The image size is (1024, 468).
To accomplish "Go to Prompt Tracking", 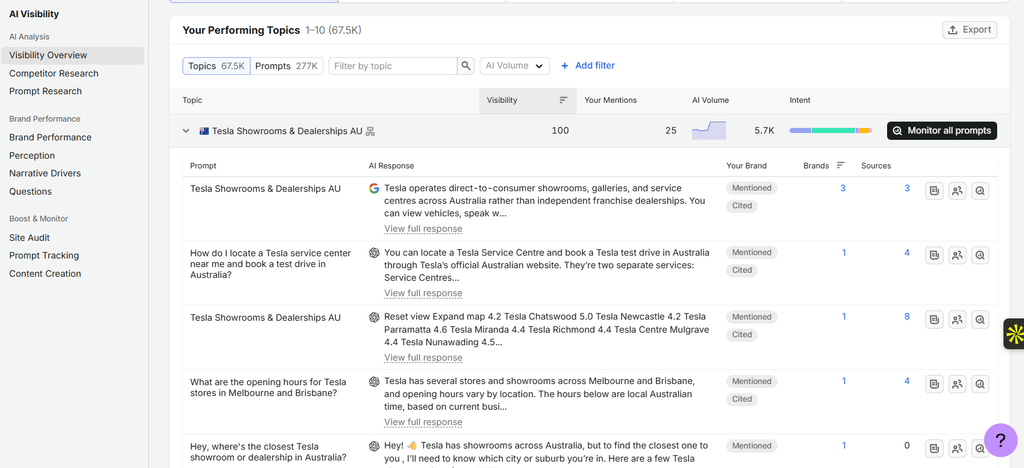I will coord(44,256).
